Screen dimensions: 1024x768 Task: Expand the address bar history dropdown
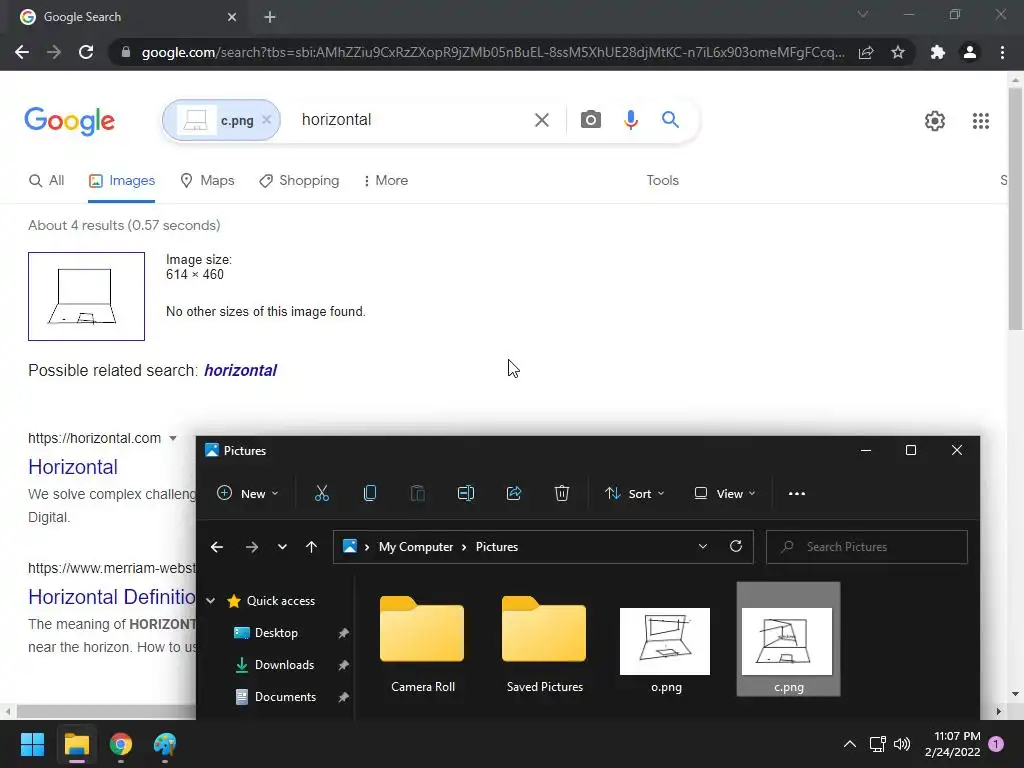click(x=703, y=546)
